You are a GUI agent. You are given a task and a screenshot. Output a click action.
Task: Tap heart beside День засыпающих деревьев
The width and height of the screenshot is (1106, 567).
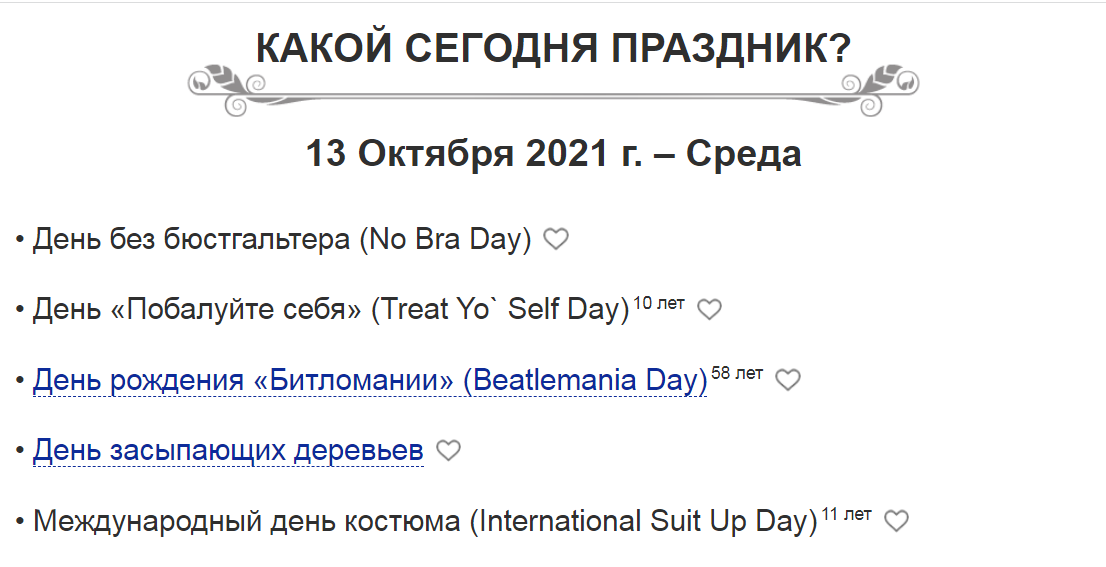pos(448,450)
